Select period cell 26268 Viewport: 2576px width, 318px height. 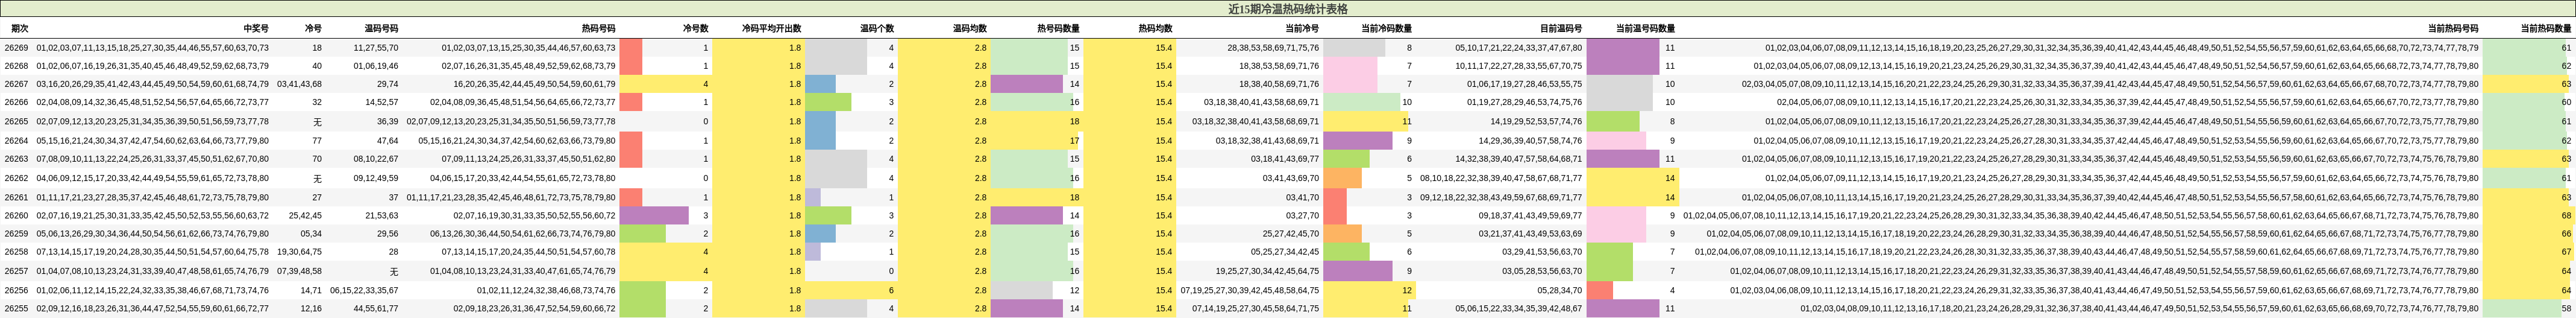click(x=16, y=66)
